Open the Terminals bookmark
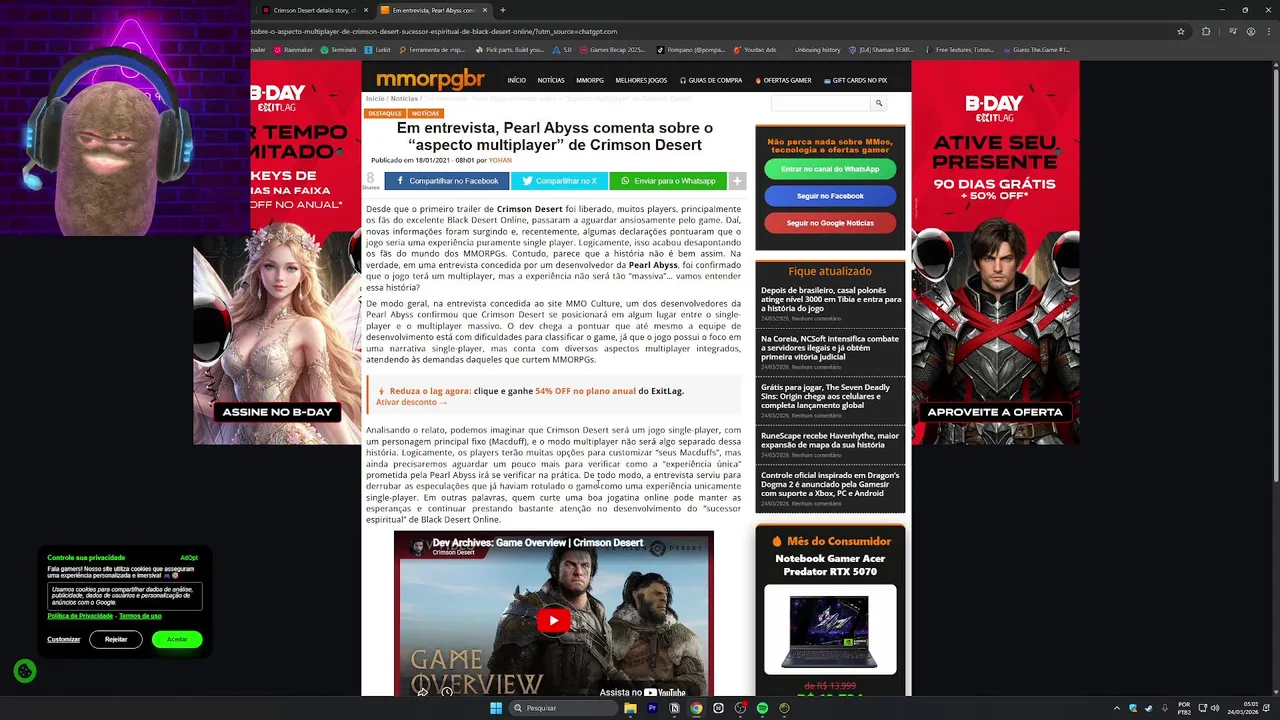This screenshot has width=1280, height=720. [339, 49]
